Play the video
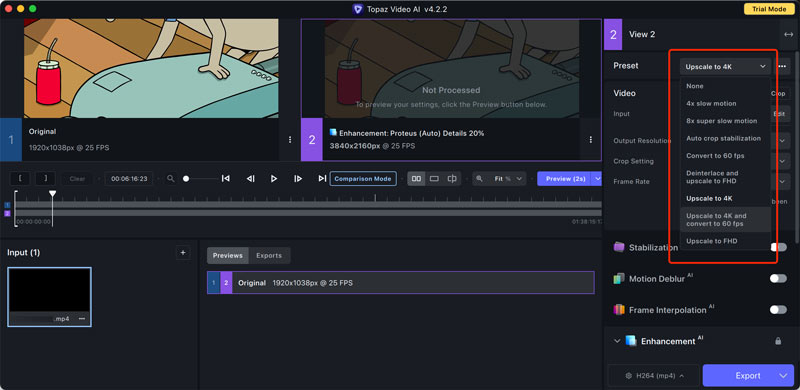Screen dimensions: 800x390 click(x=274, y=179)
